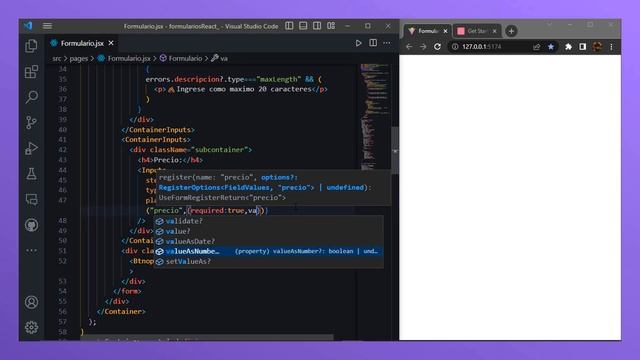Viewport: 640px width, 360px height.
Task: Open the Extensions view in activity bar
Action: pyautogui.click(x=31, y=72)
